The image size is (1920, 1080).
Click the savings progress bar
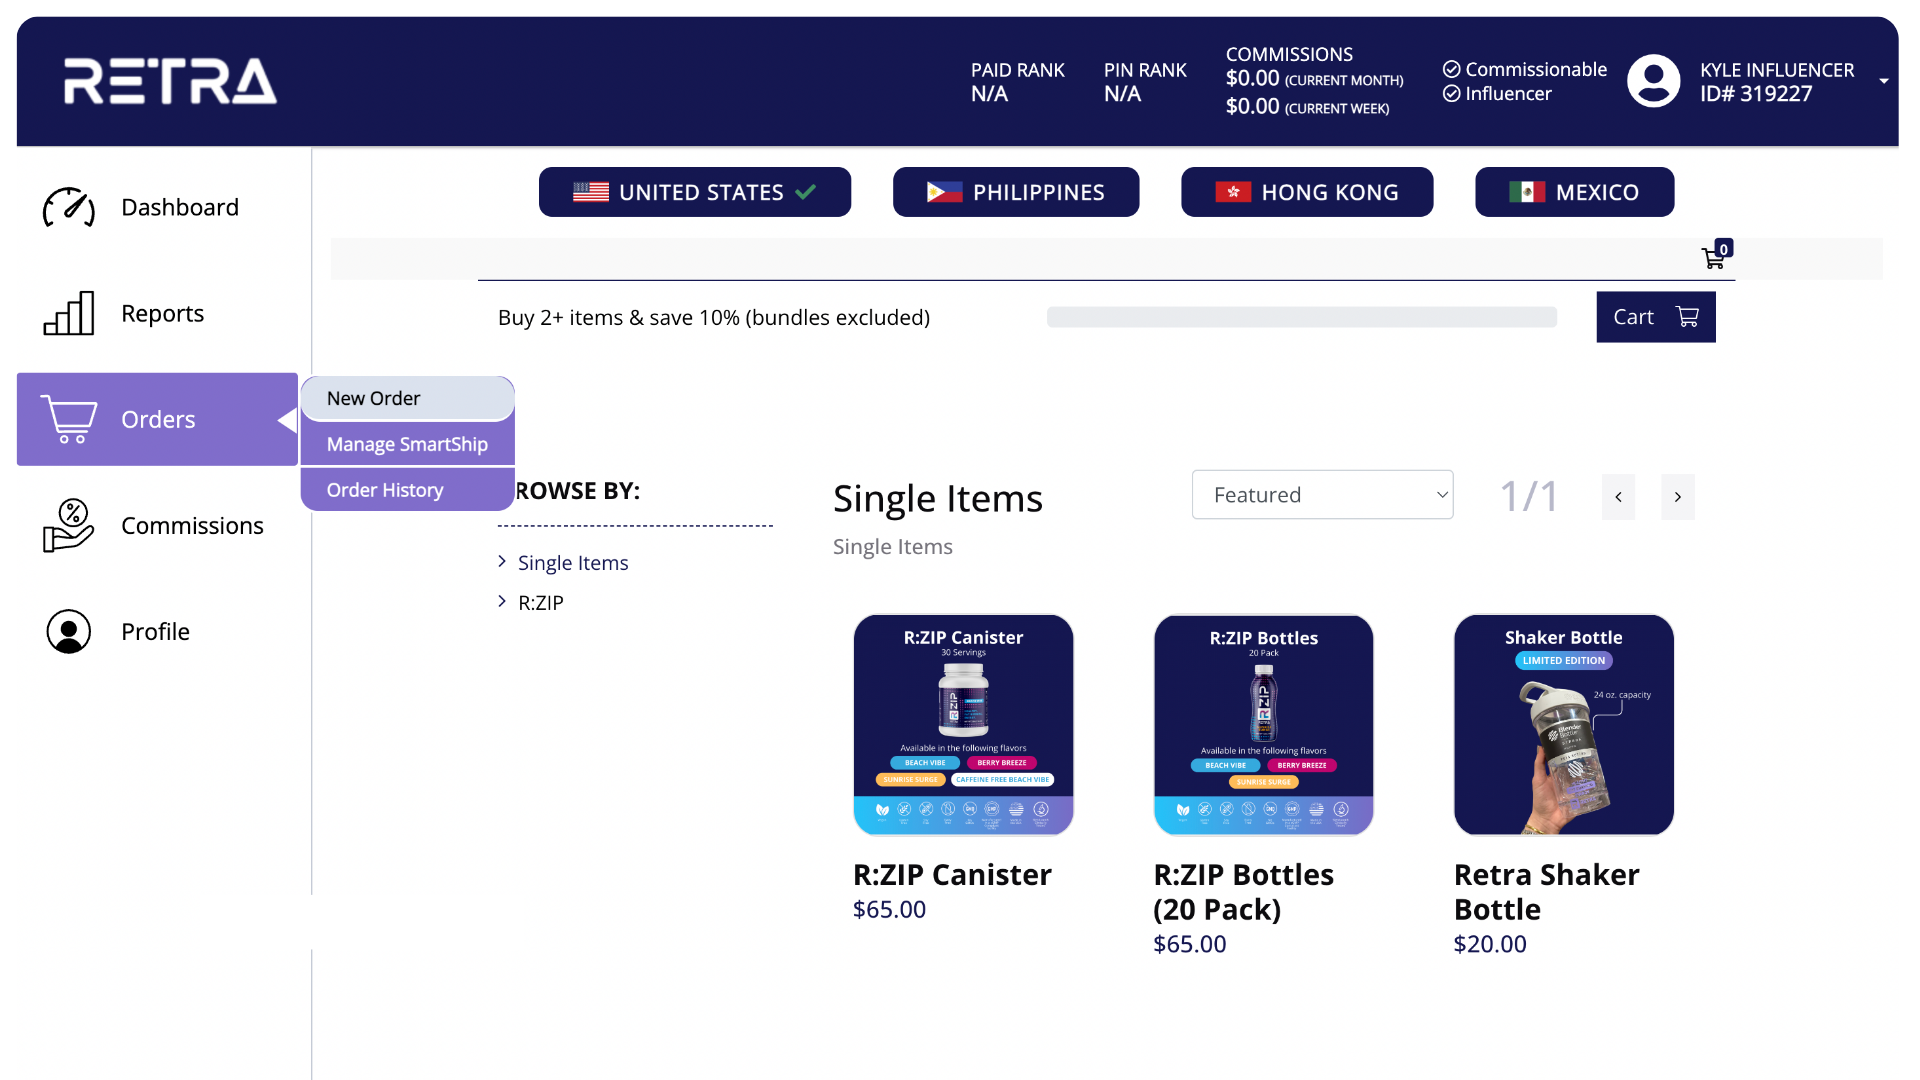click(x=1301, y=317)
